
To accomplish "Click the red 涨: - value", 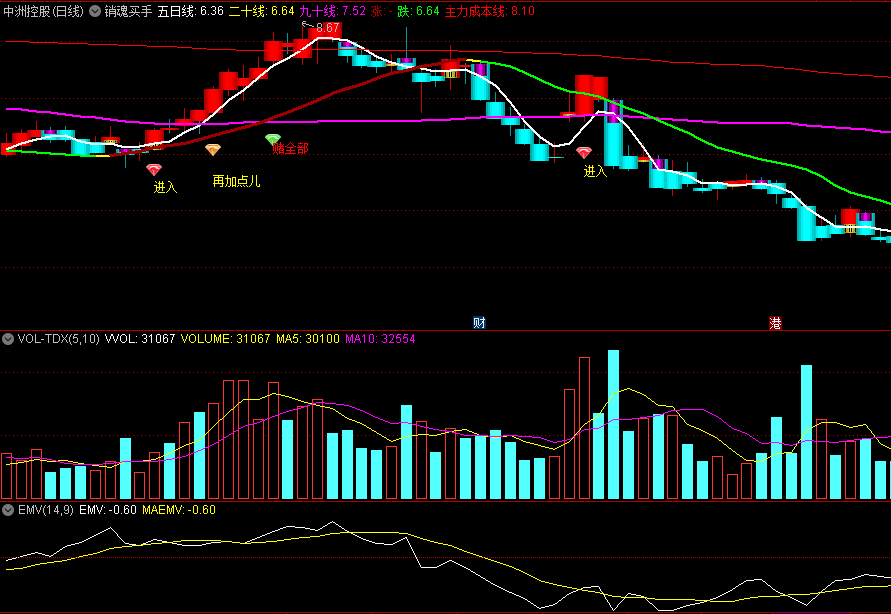I will 382,11.
